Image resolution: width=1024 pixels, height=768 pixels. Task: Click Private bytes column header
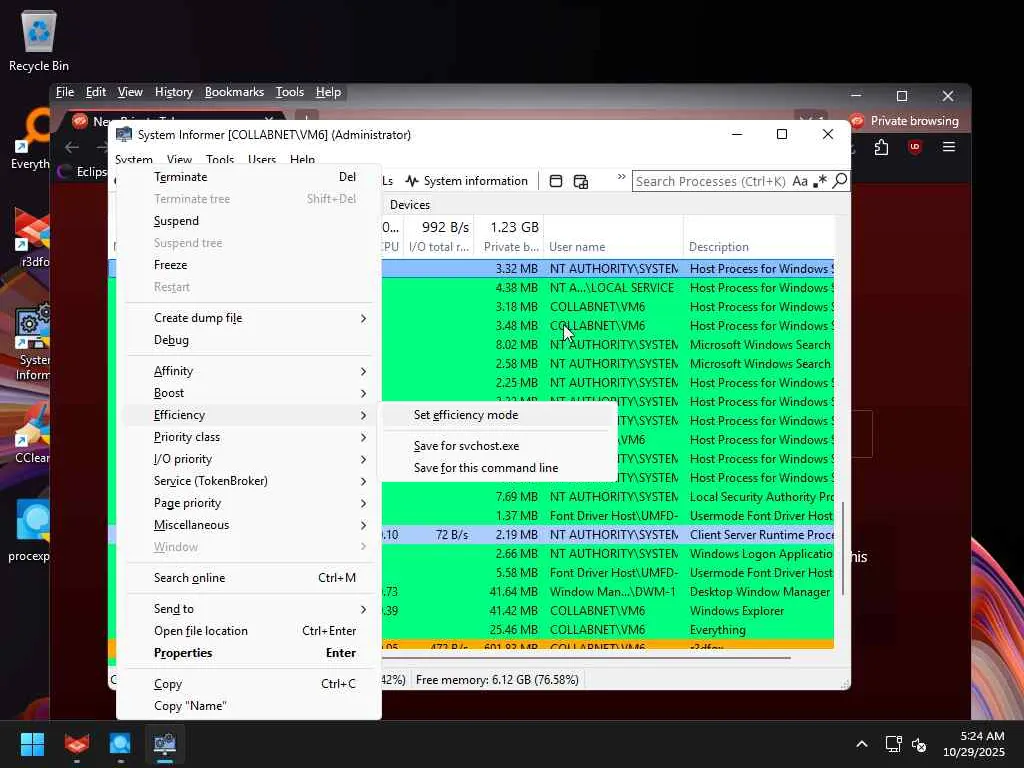[x=509, y=247]
